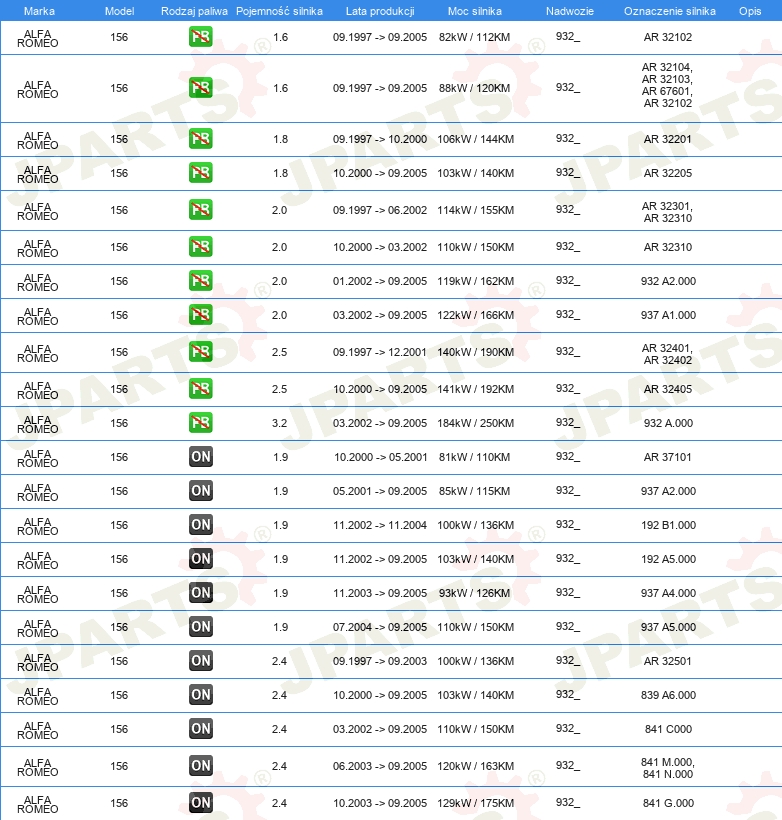782x820 pixels.
Task: Select the 82kW / 112KM power cell
Action: [x=474, y=37]
